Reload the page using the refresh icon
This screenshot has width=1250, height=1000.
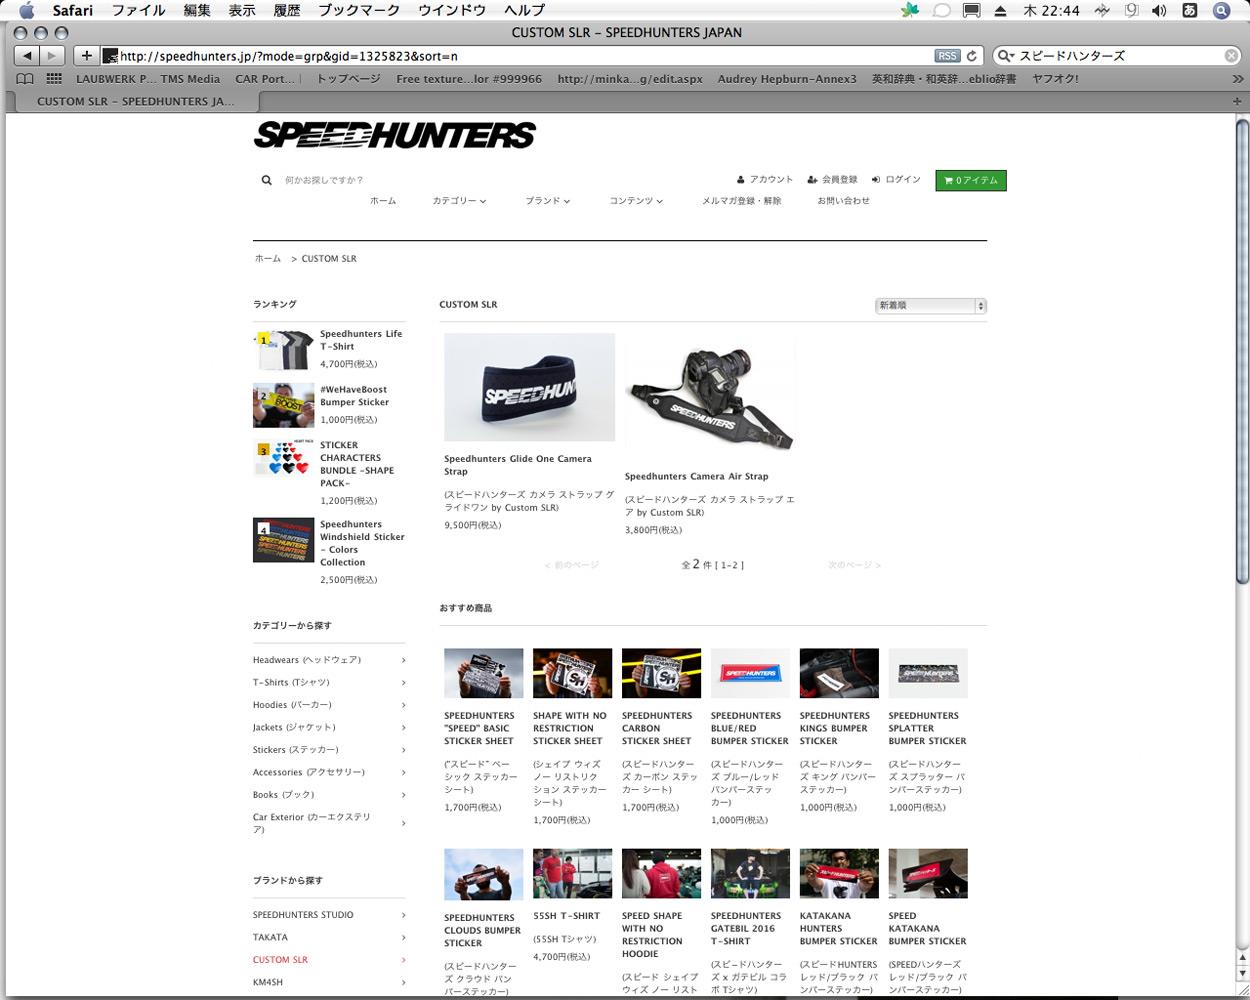click(x=971, y=56)
